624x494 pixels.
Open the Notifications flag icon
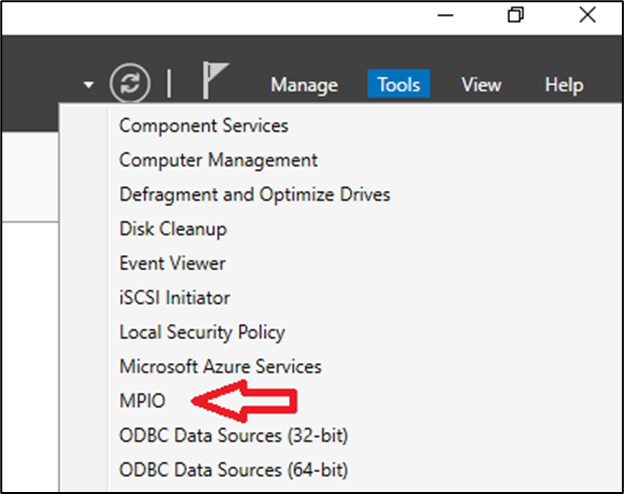(x=215, y=82)
